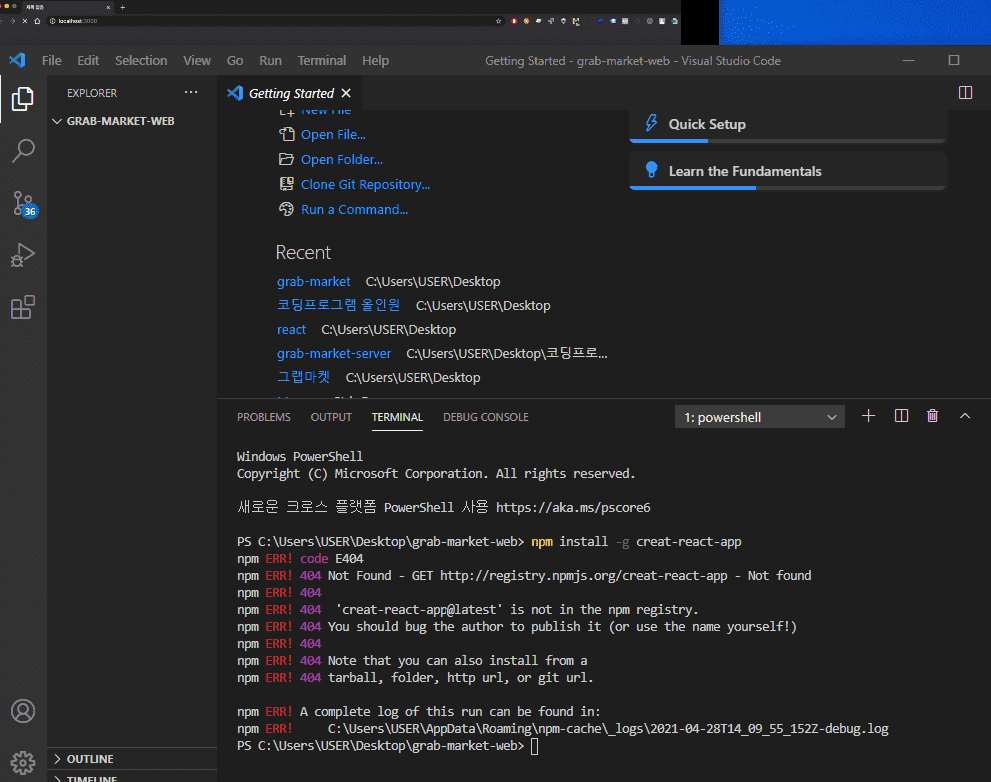Open the Accounts menu icon
This screenshot has width=991, height=782.
23,711
